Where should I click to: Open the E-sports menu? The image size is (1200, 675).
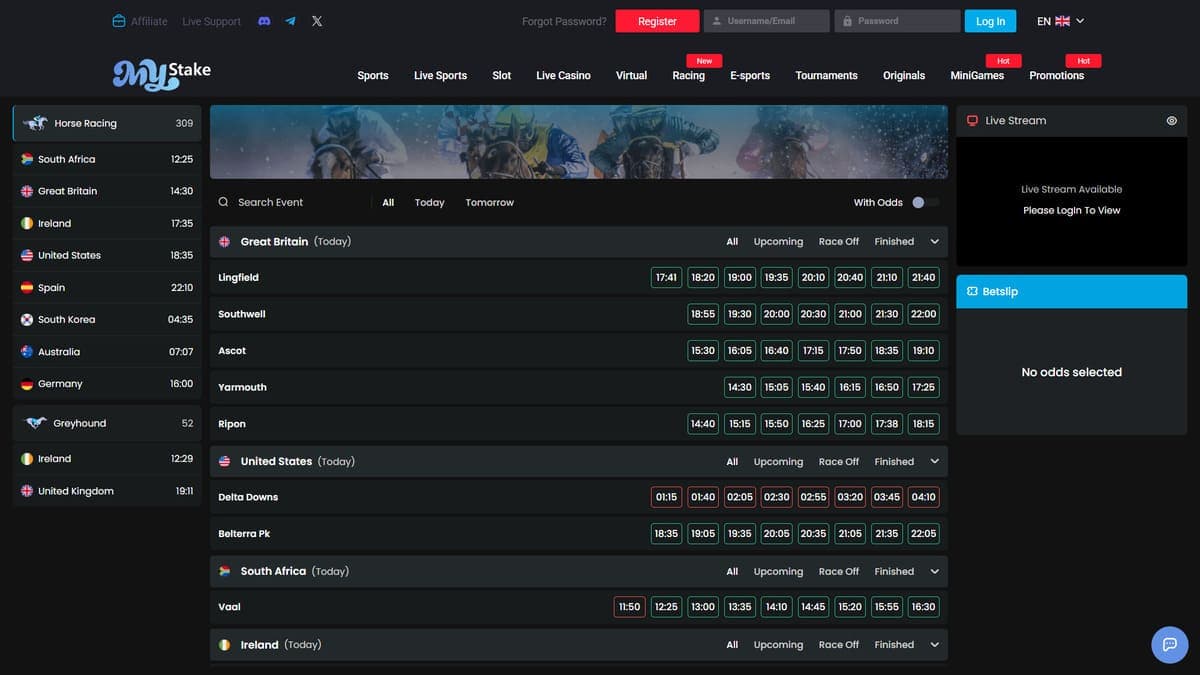[750, 75]
